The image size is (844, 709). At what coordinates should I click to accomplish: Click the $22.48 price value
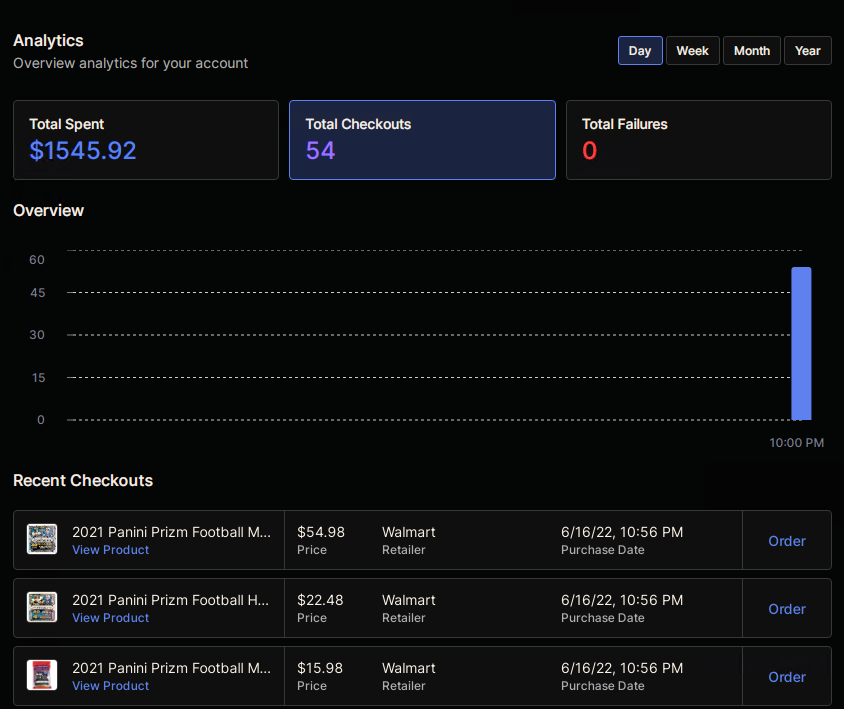tap(320, 600)
